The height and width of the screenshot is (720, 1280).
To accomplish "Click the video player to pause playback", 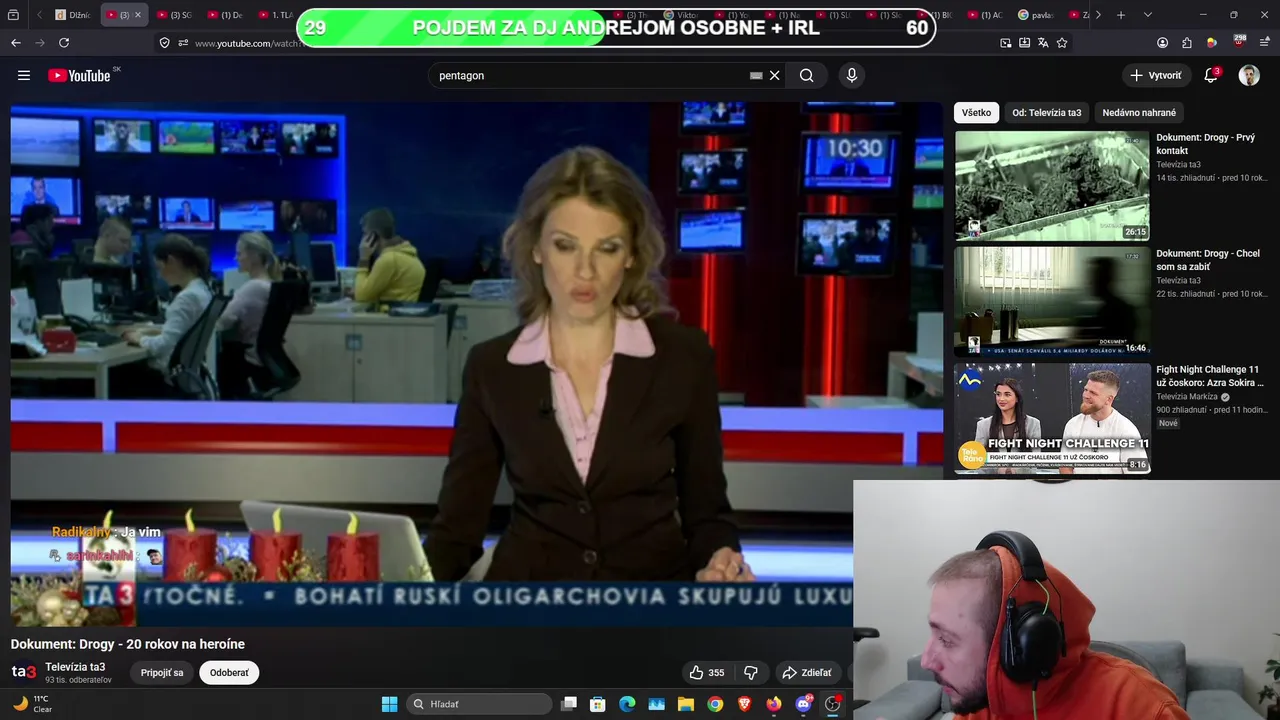I will tap(476, 364).
